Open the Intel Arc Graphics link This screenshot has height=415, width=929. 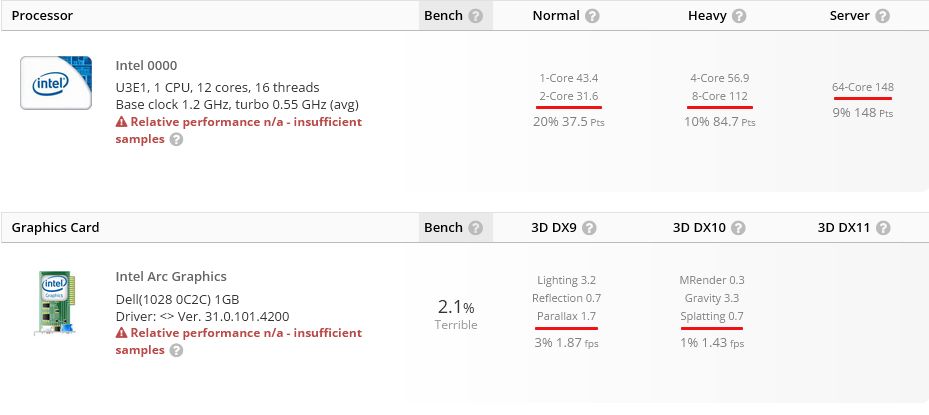171,276
